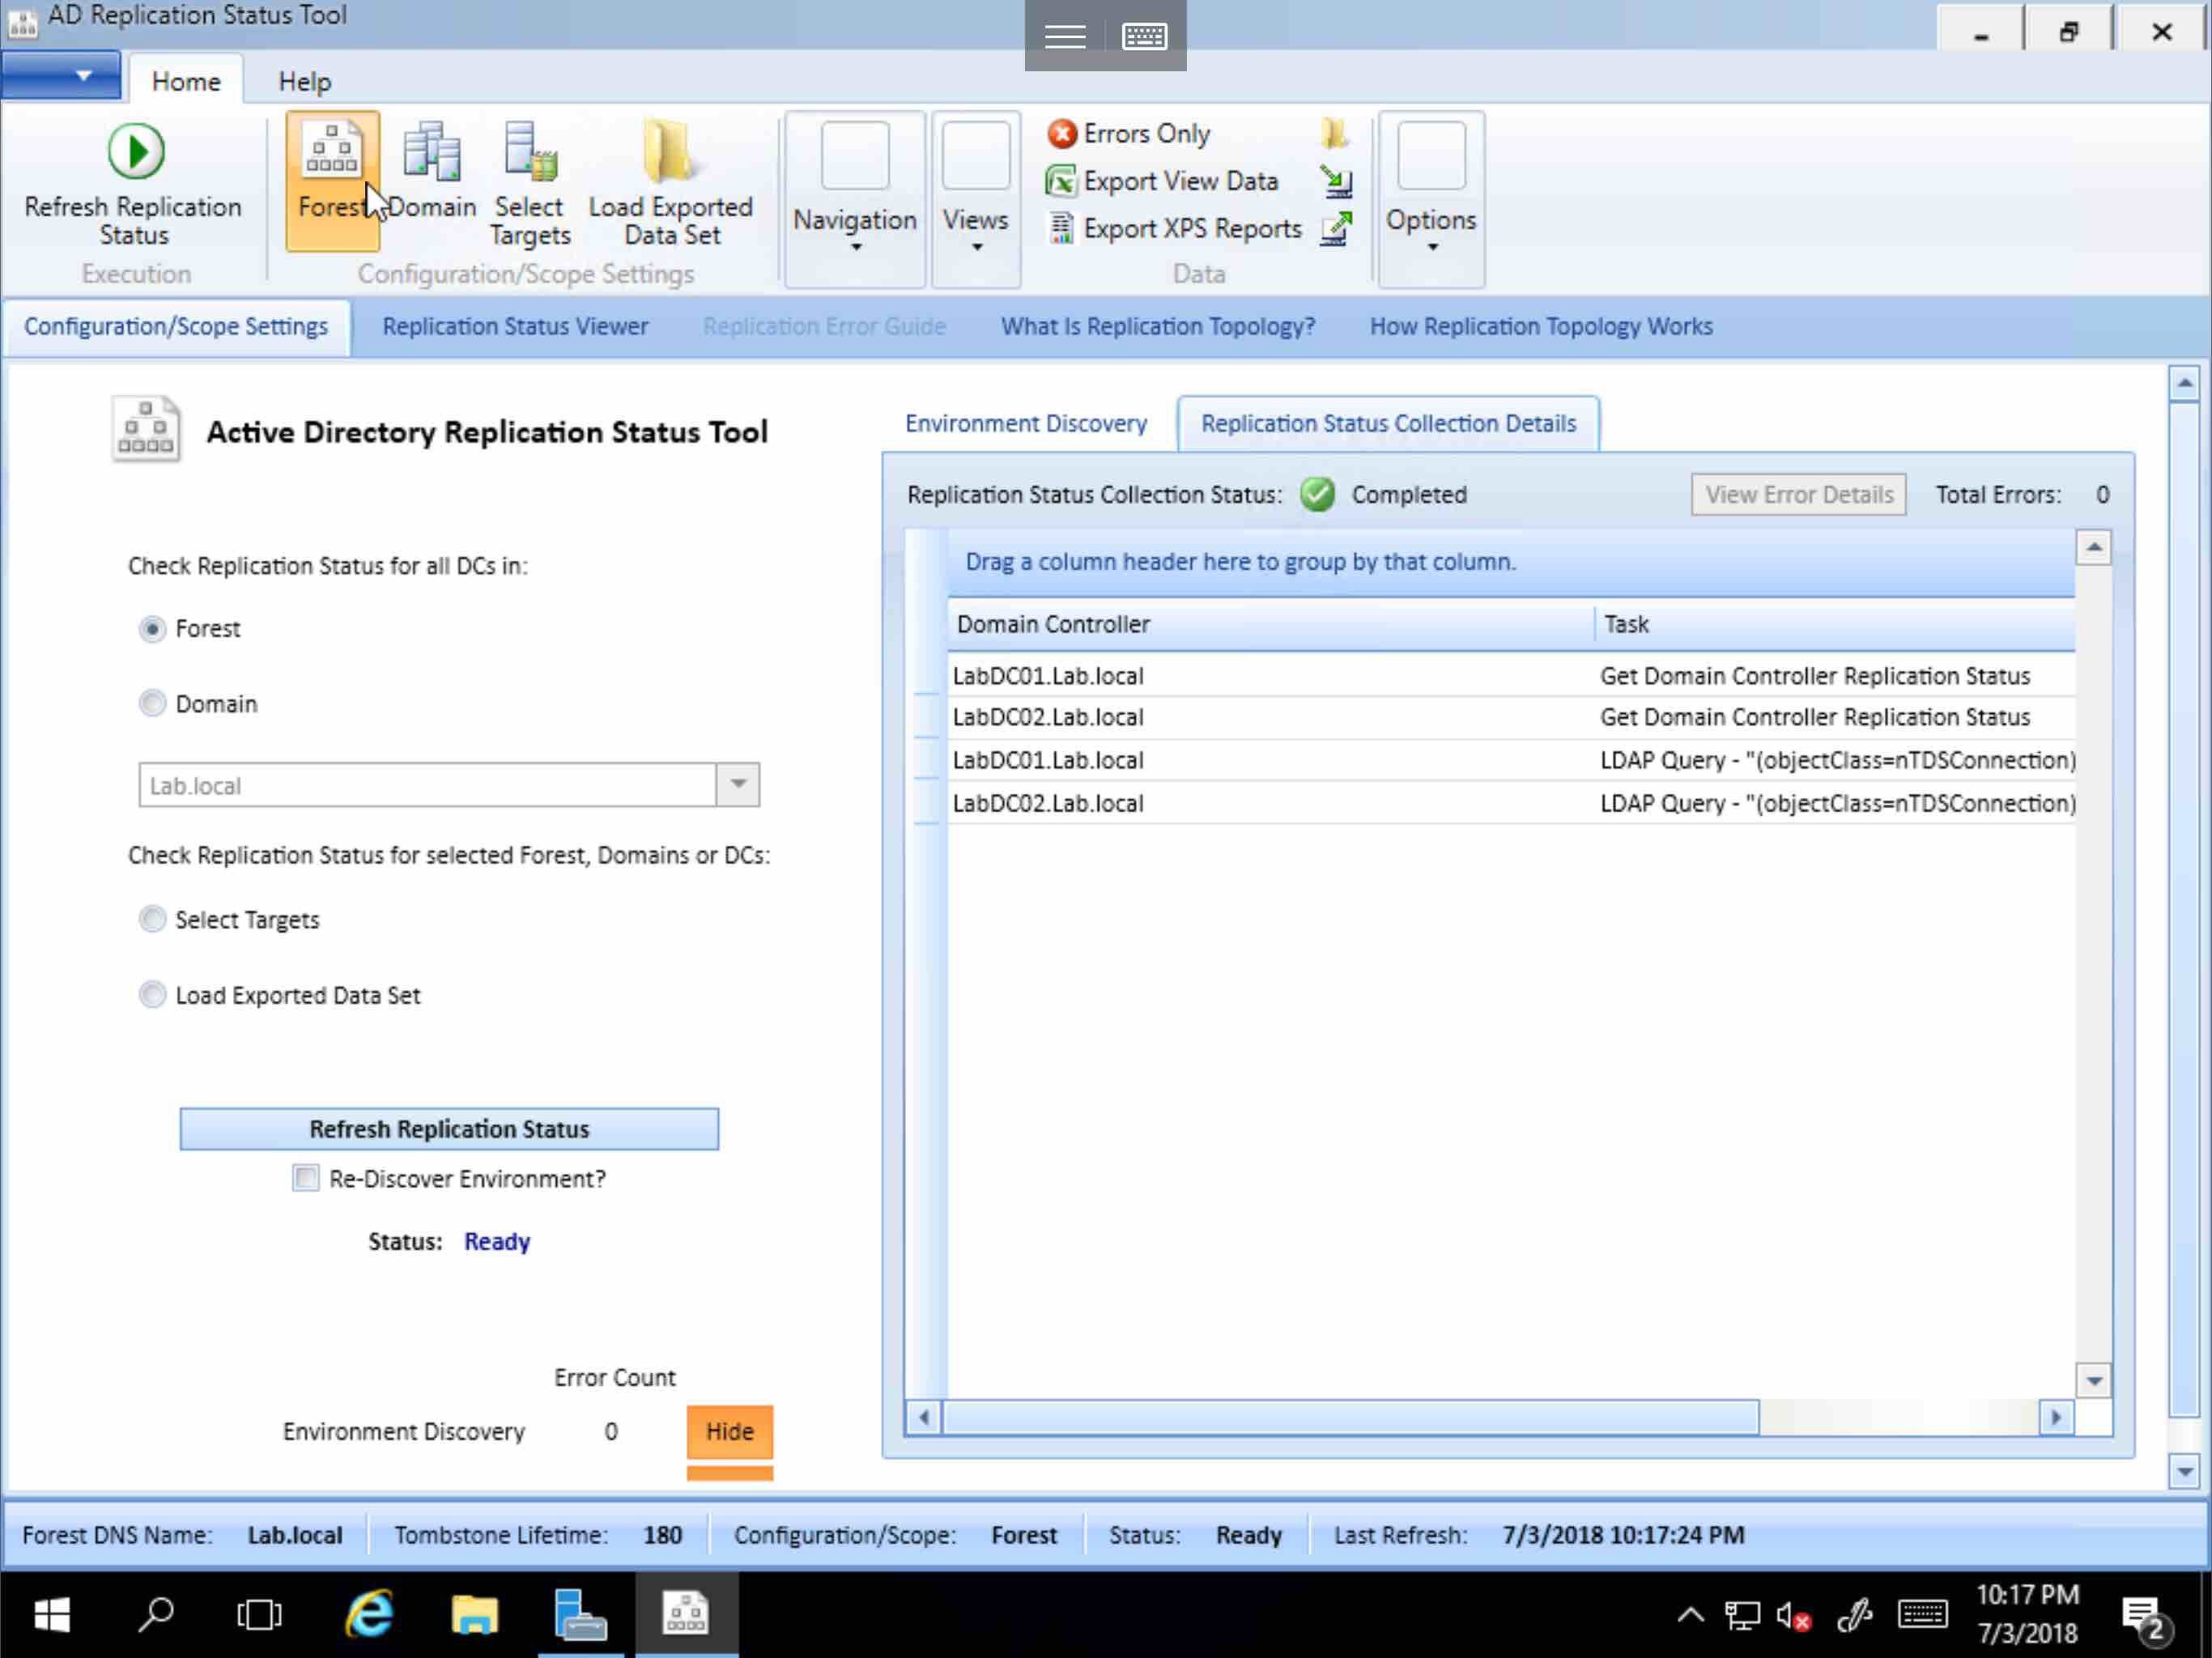Viewport: 2212px width, 1658px height.
Task: Click the yellow folder icon in Data group
Action: click(1335, 133)
